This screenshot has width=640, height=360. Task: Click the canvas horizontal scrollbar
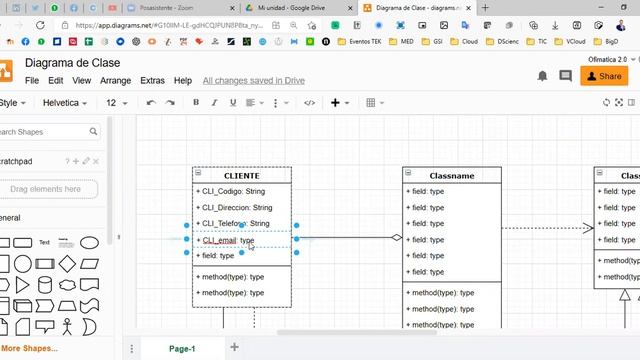(356, 333)
